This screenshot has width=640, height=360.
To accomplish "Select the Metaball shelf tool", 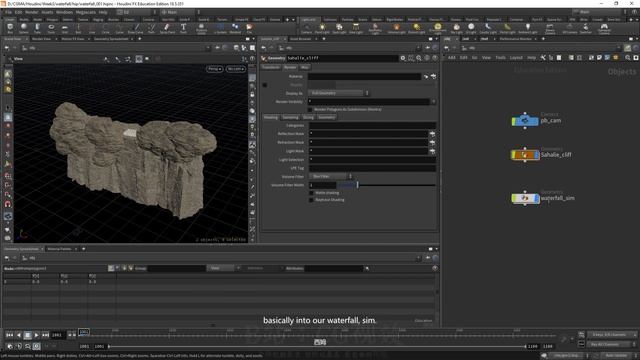I will point(235,28).
